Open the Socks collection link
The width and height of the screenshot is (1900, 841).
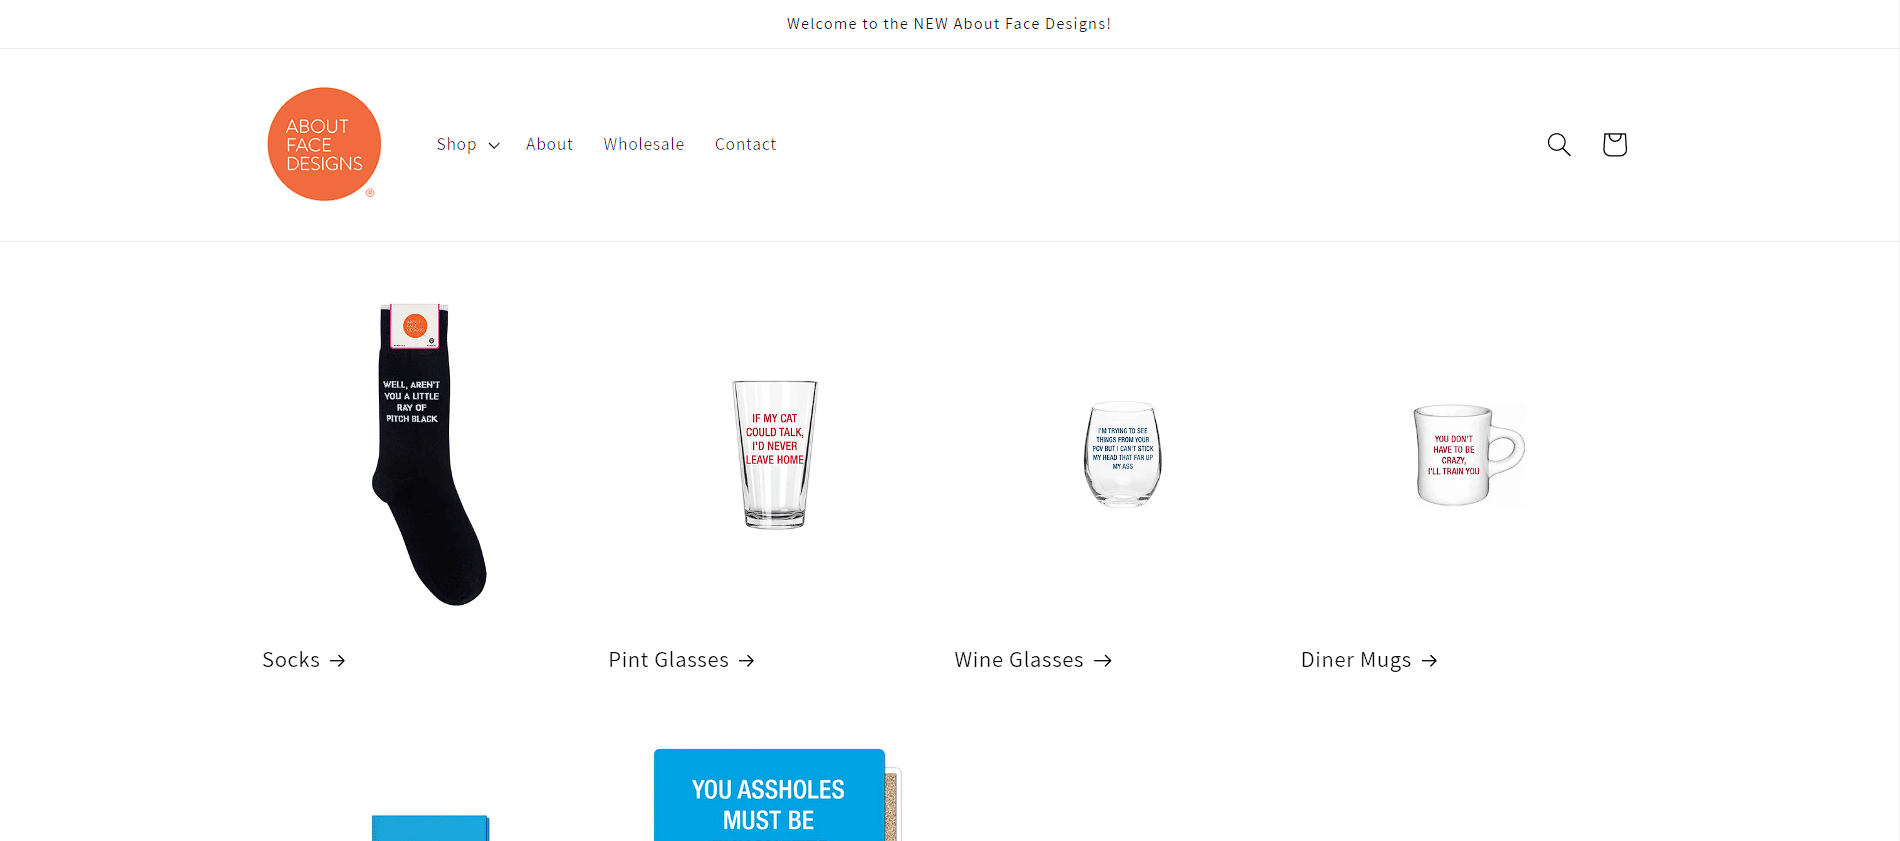point(291,660)
